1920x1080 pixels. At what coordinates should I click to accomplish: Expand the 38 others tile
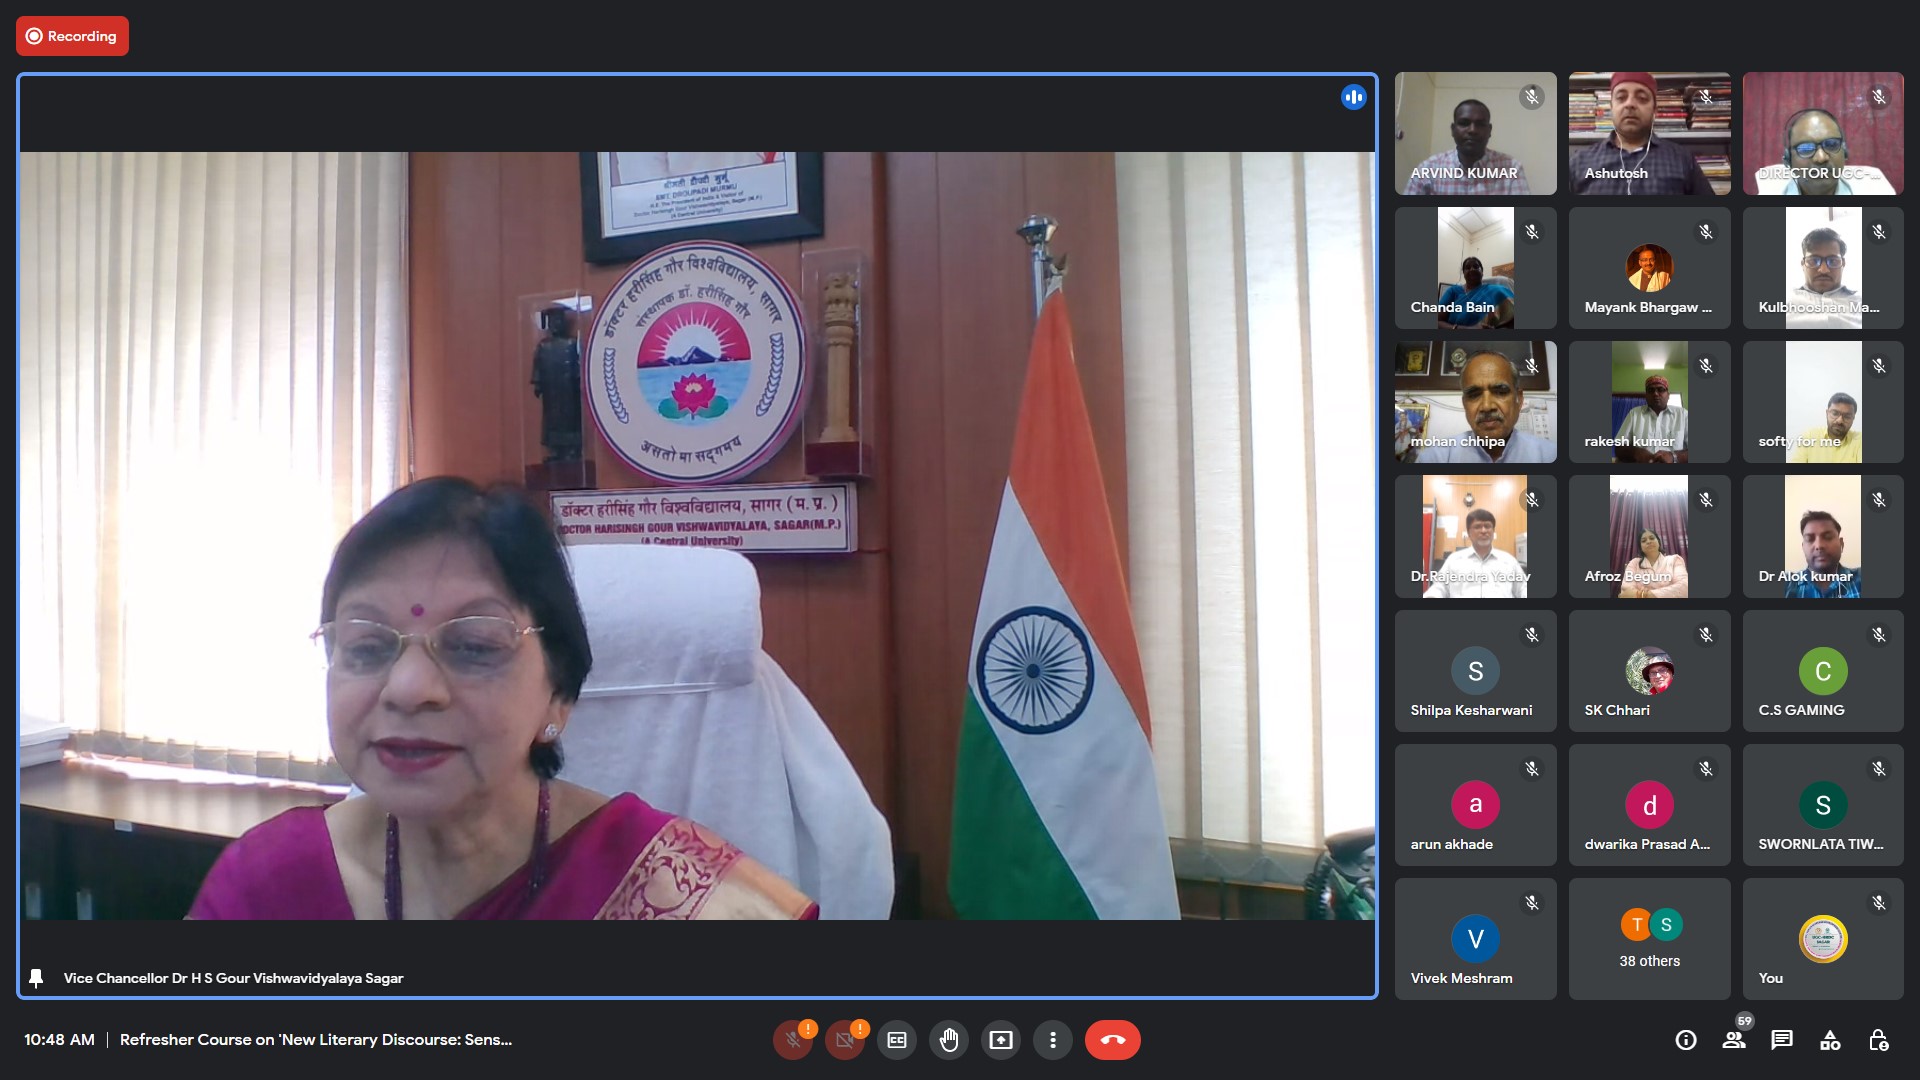[1649, 939]
